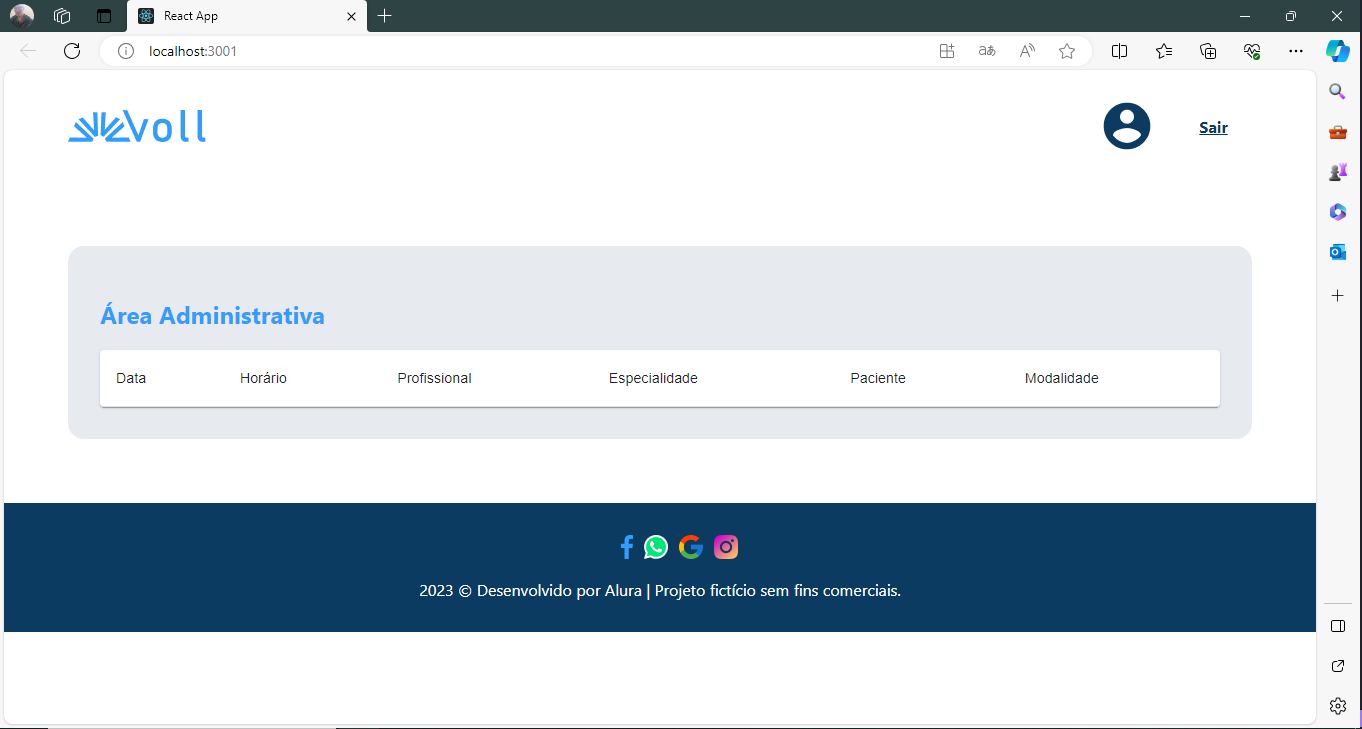Select the React App tab

[x=247, y=16]
